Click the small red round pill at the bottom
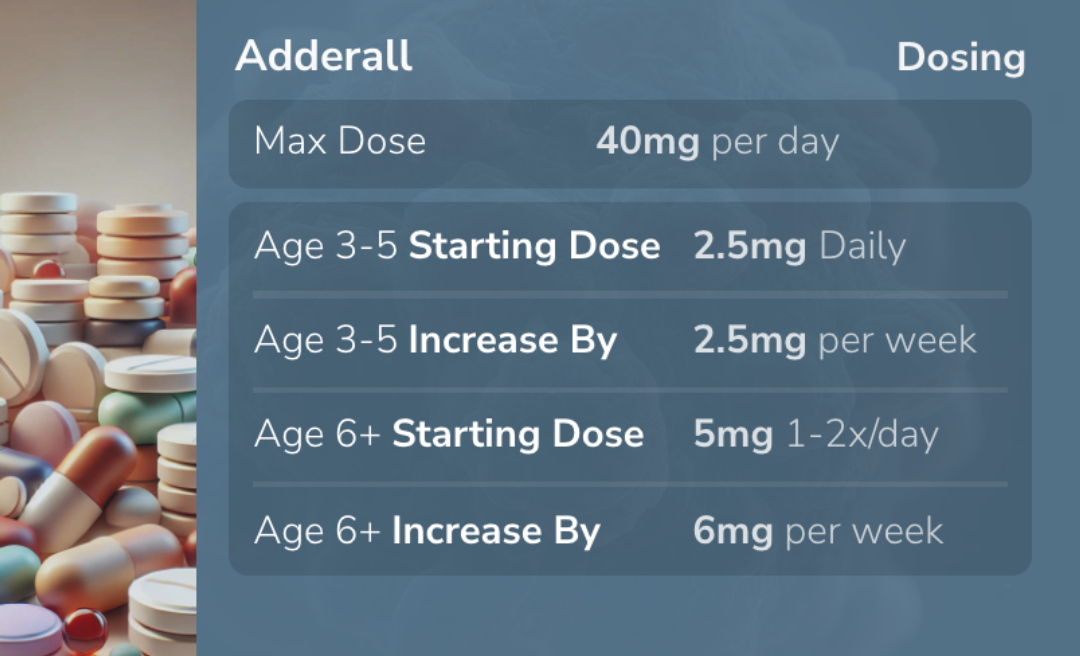The width and height of the screenshot is (1080, 656). point(85,629)
